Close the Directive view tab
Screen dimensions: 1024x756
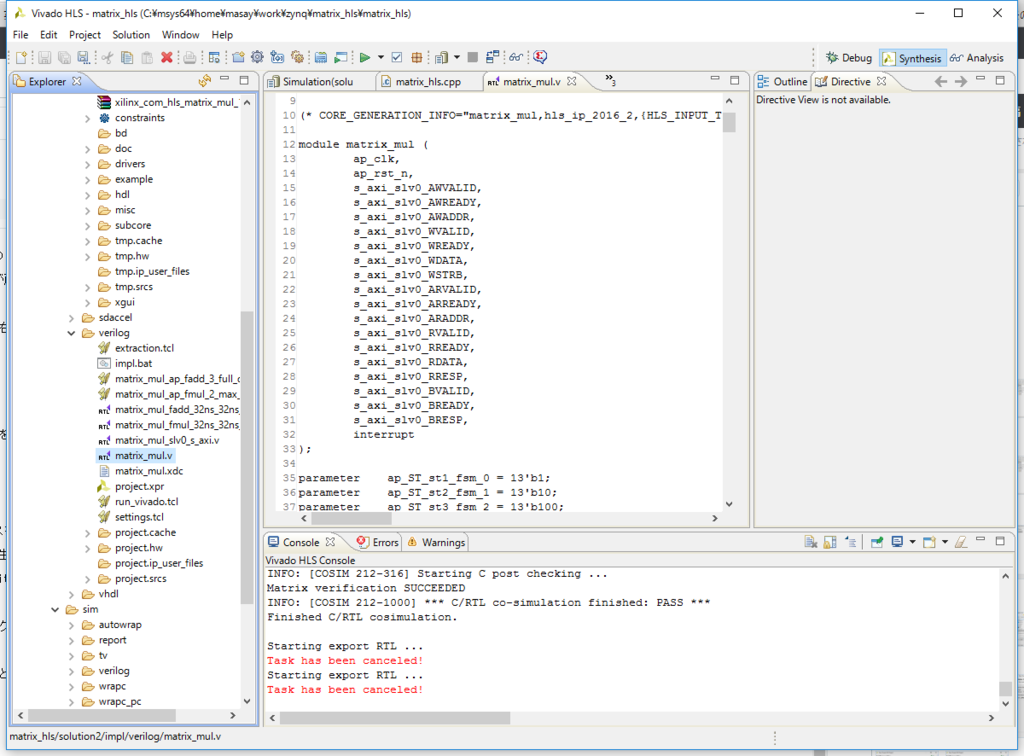[x=882, y=81]
